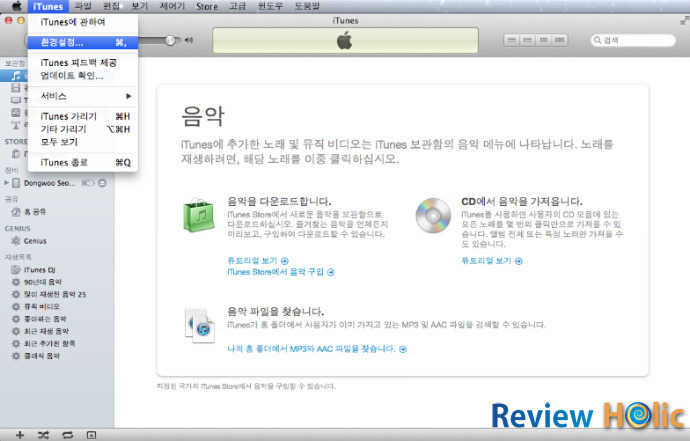Open the 클래식 음악 playlist

pos(42,356)
